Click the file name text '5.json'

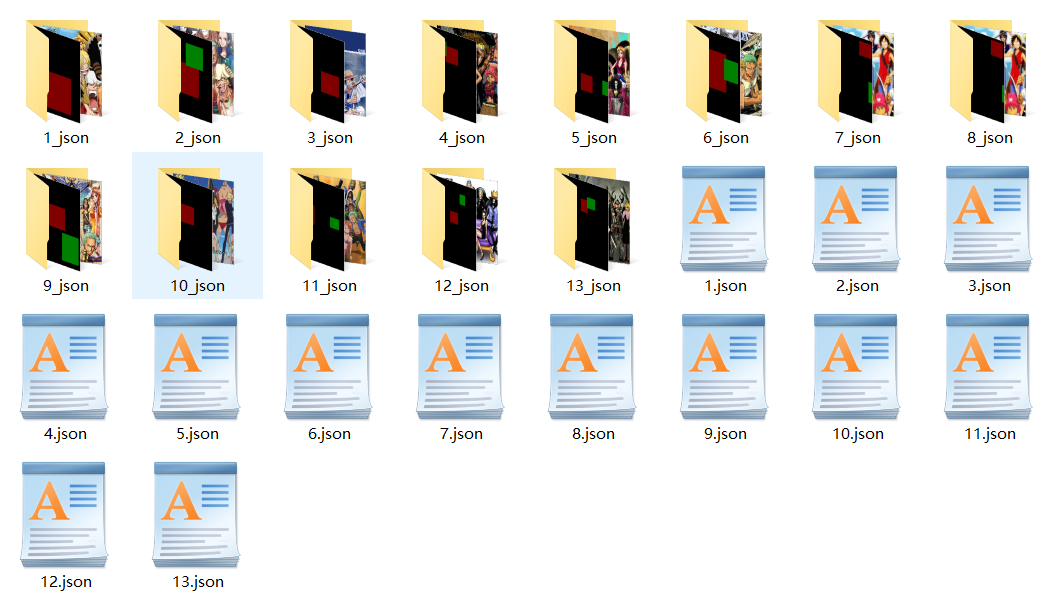pos(198,434)
